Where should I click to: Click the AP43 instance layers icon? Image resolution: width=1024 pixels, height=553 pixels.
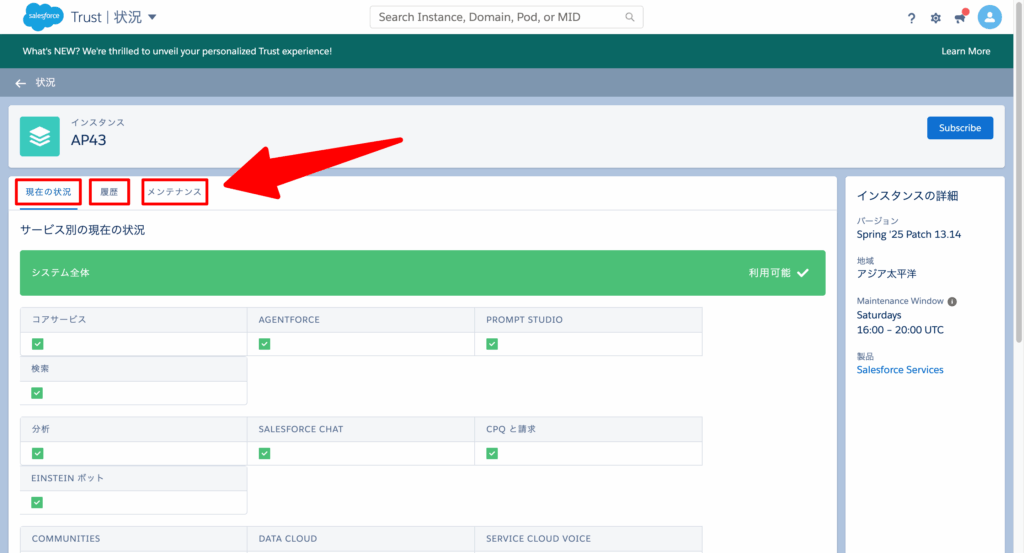[x=40, y=136]
